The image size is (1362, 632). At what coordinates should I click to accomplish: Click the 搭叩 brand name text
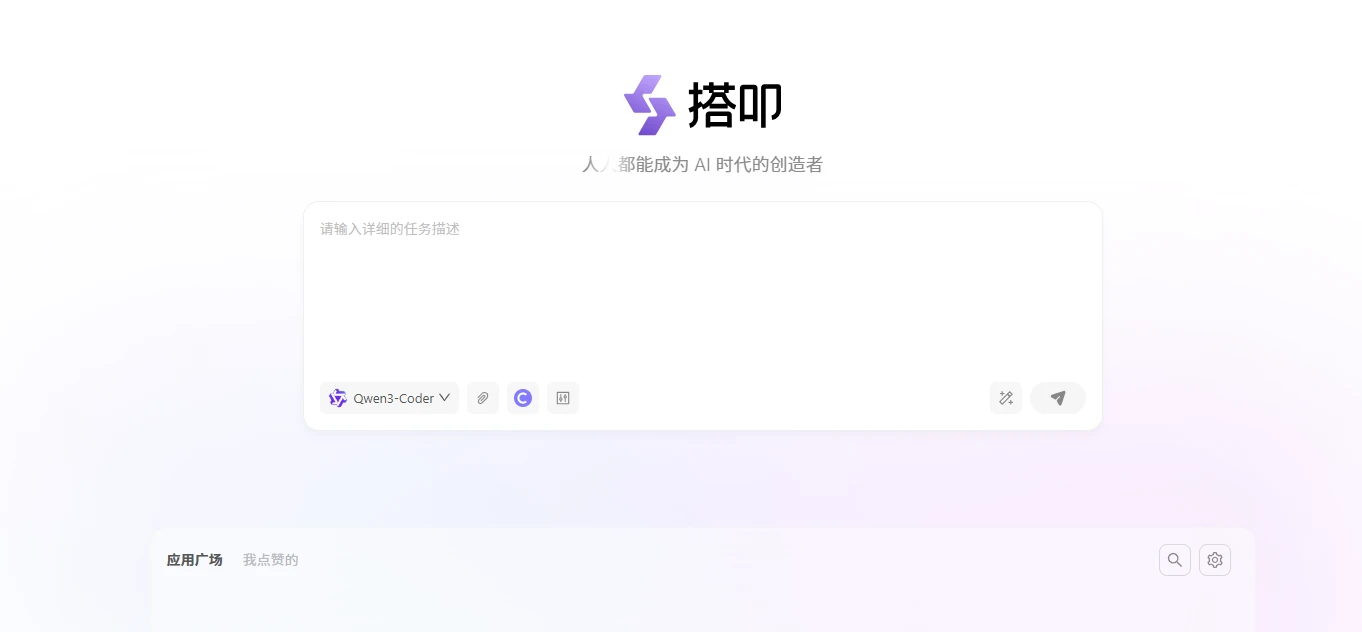tap(735, 105)
